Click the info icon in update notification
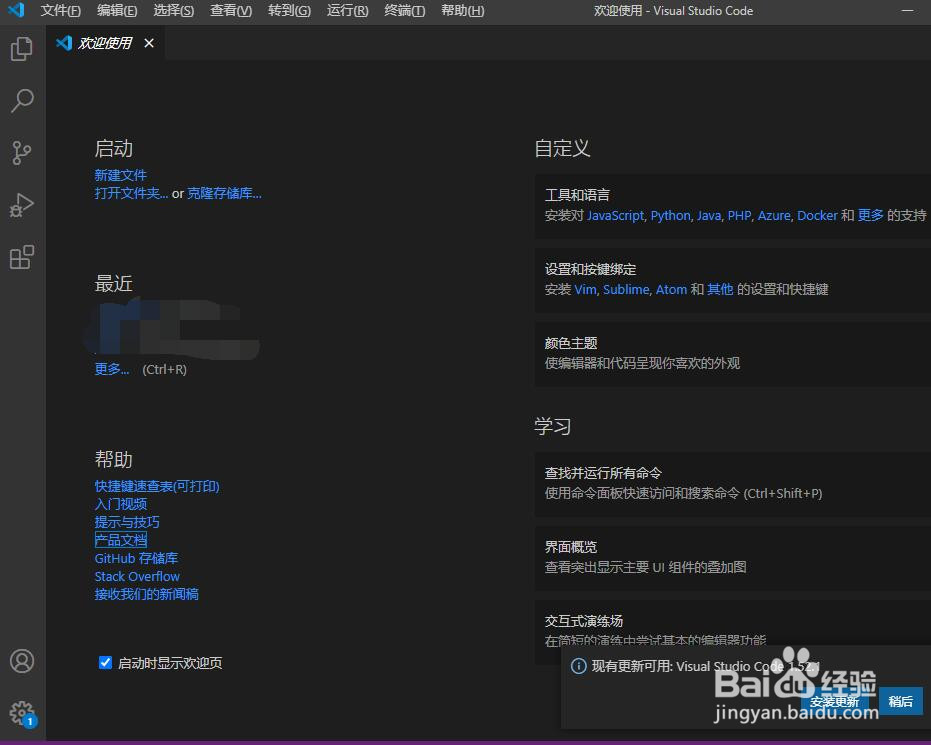Screen dimensions: 931x745 [x=578, y=666]
